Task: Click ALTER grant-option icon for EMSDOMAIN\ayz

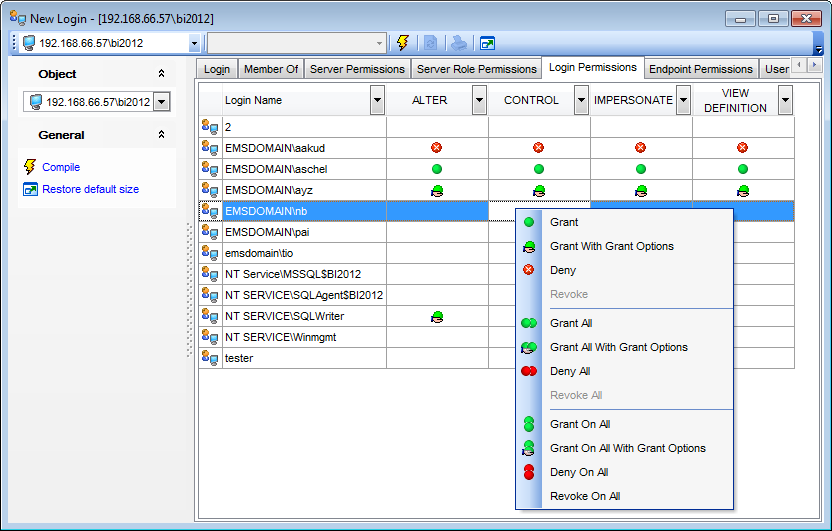Action: point(437,190)
